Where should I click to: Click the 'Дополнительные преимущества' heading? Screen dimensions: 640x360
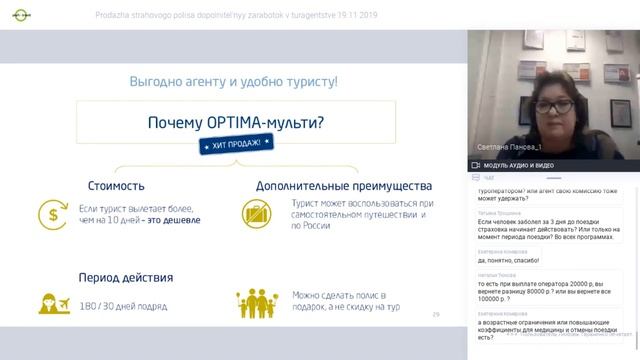344,186
